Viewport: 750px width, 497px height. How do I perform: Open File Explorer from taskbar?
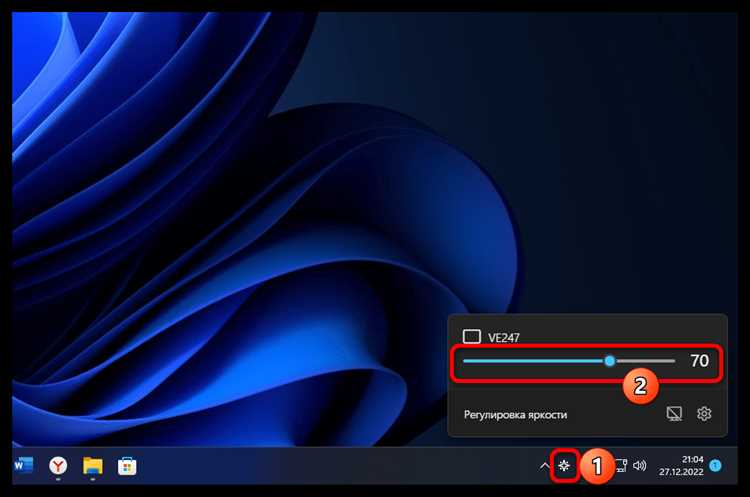click(93, 465)
